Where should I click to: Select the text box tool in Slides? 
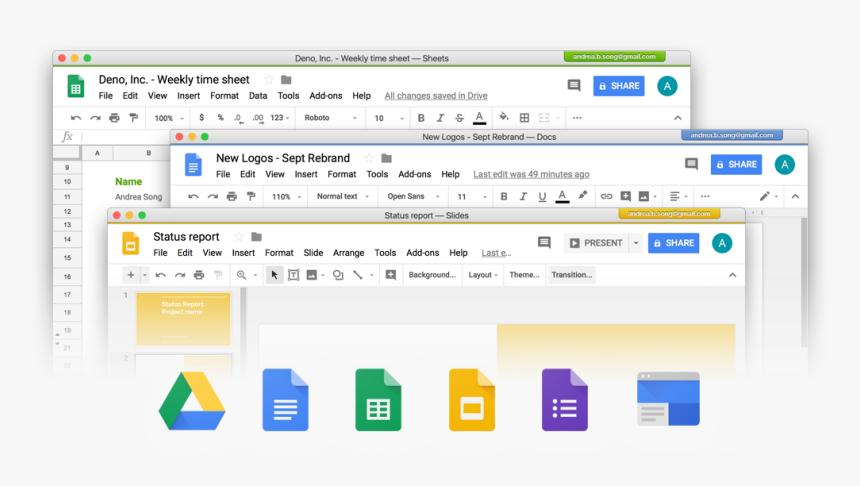tap(293, 275)
